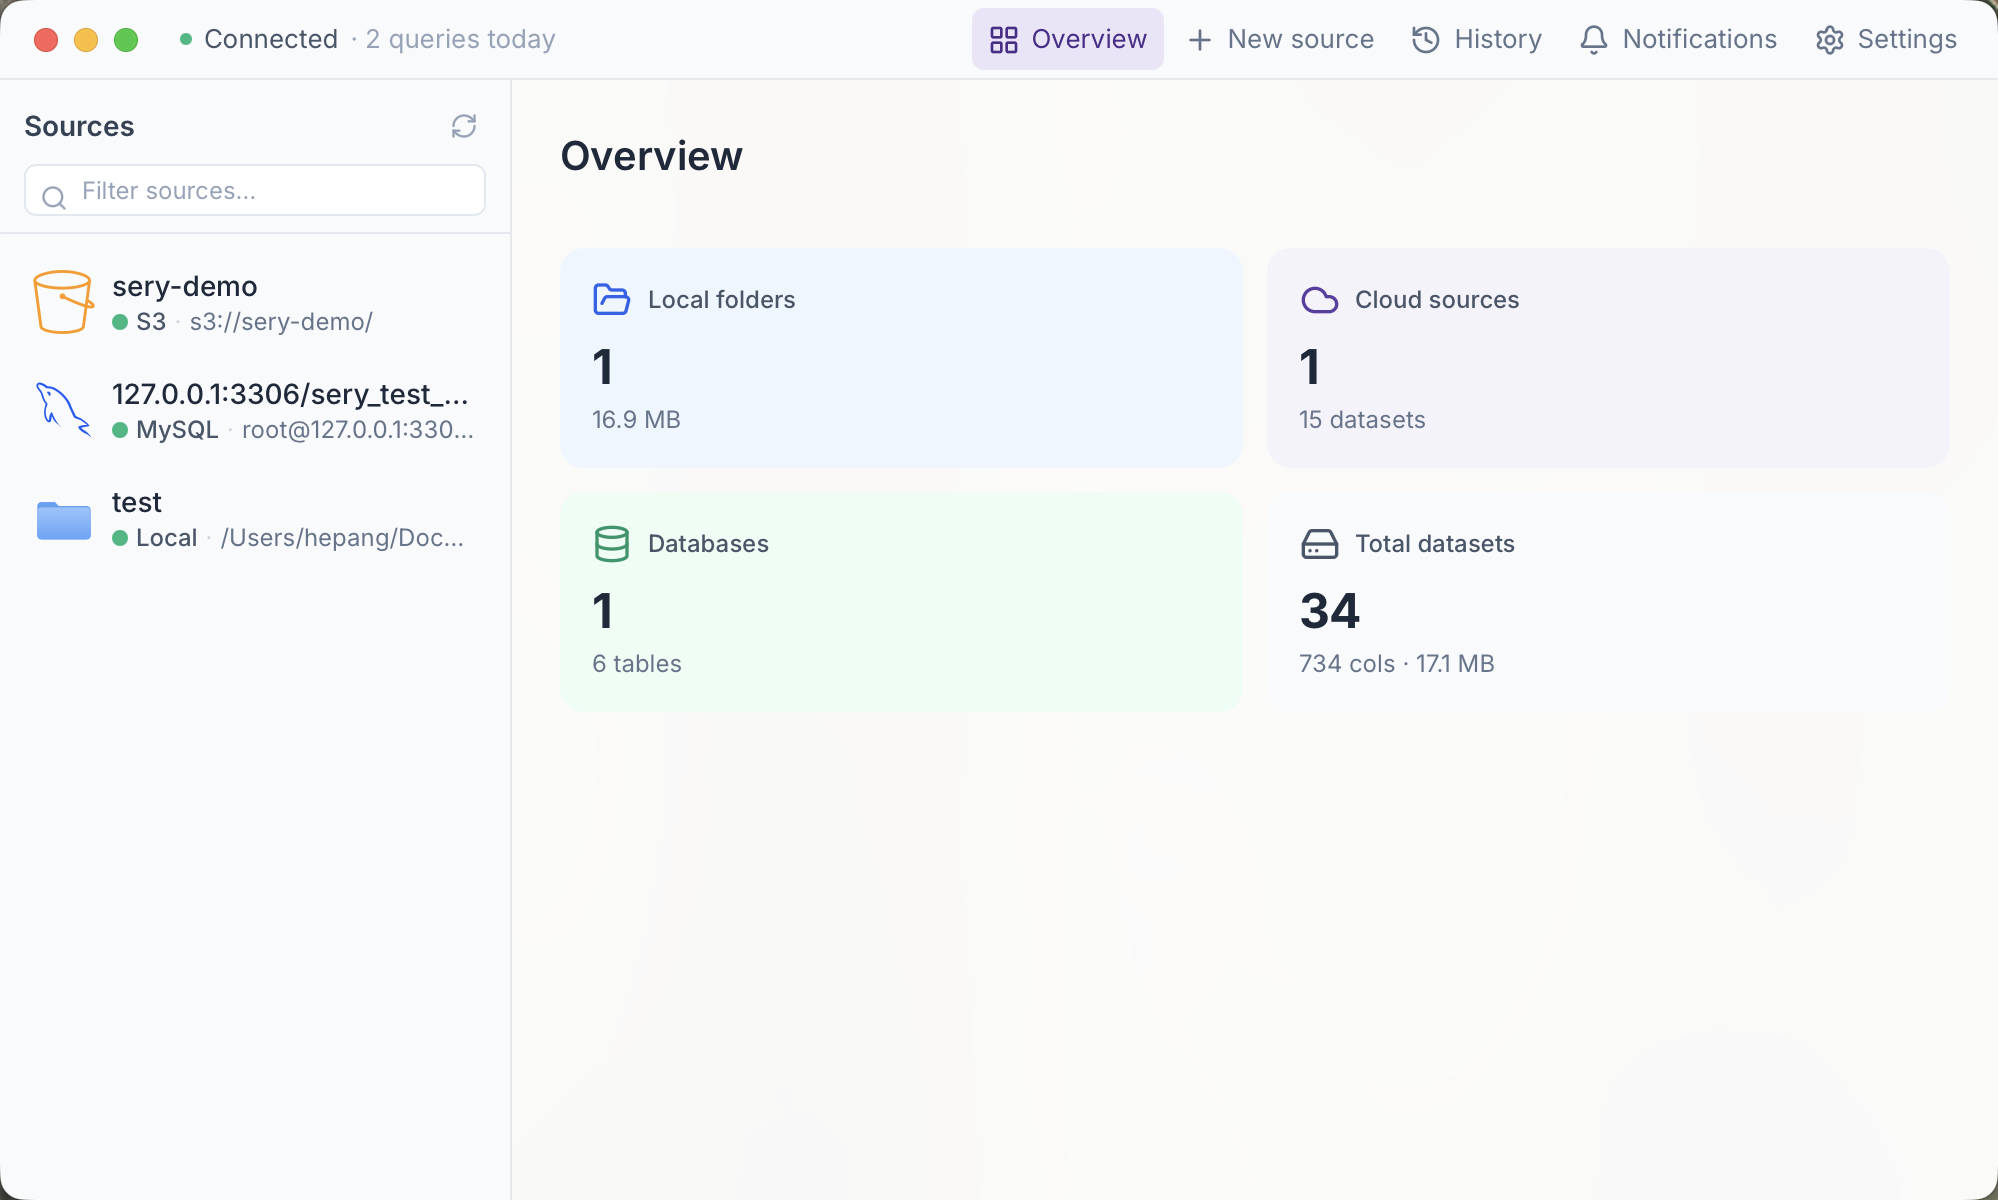The image size is (1998, 1200).
Task: Click the S3 bucket icon for sery-demo
Action: pos(63,302)
